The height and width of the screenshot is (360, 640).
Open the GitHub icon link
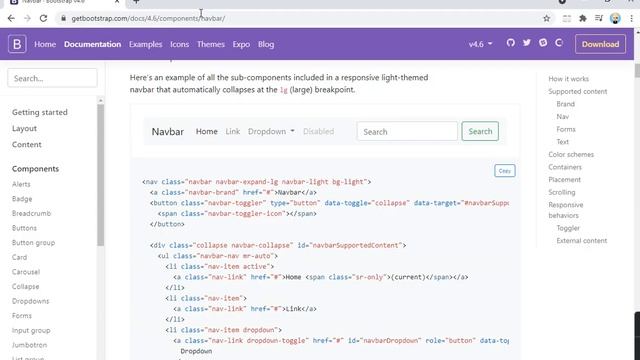(511, 42)
